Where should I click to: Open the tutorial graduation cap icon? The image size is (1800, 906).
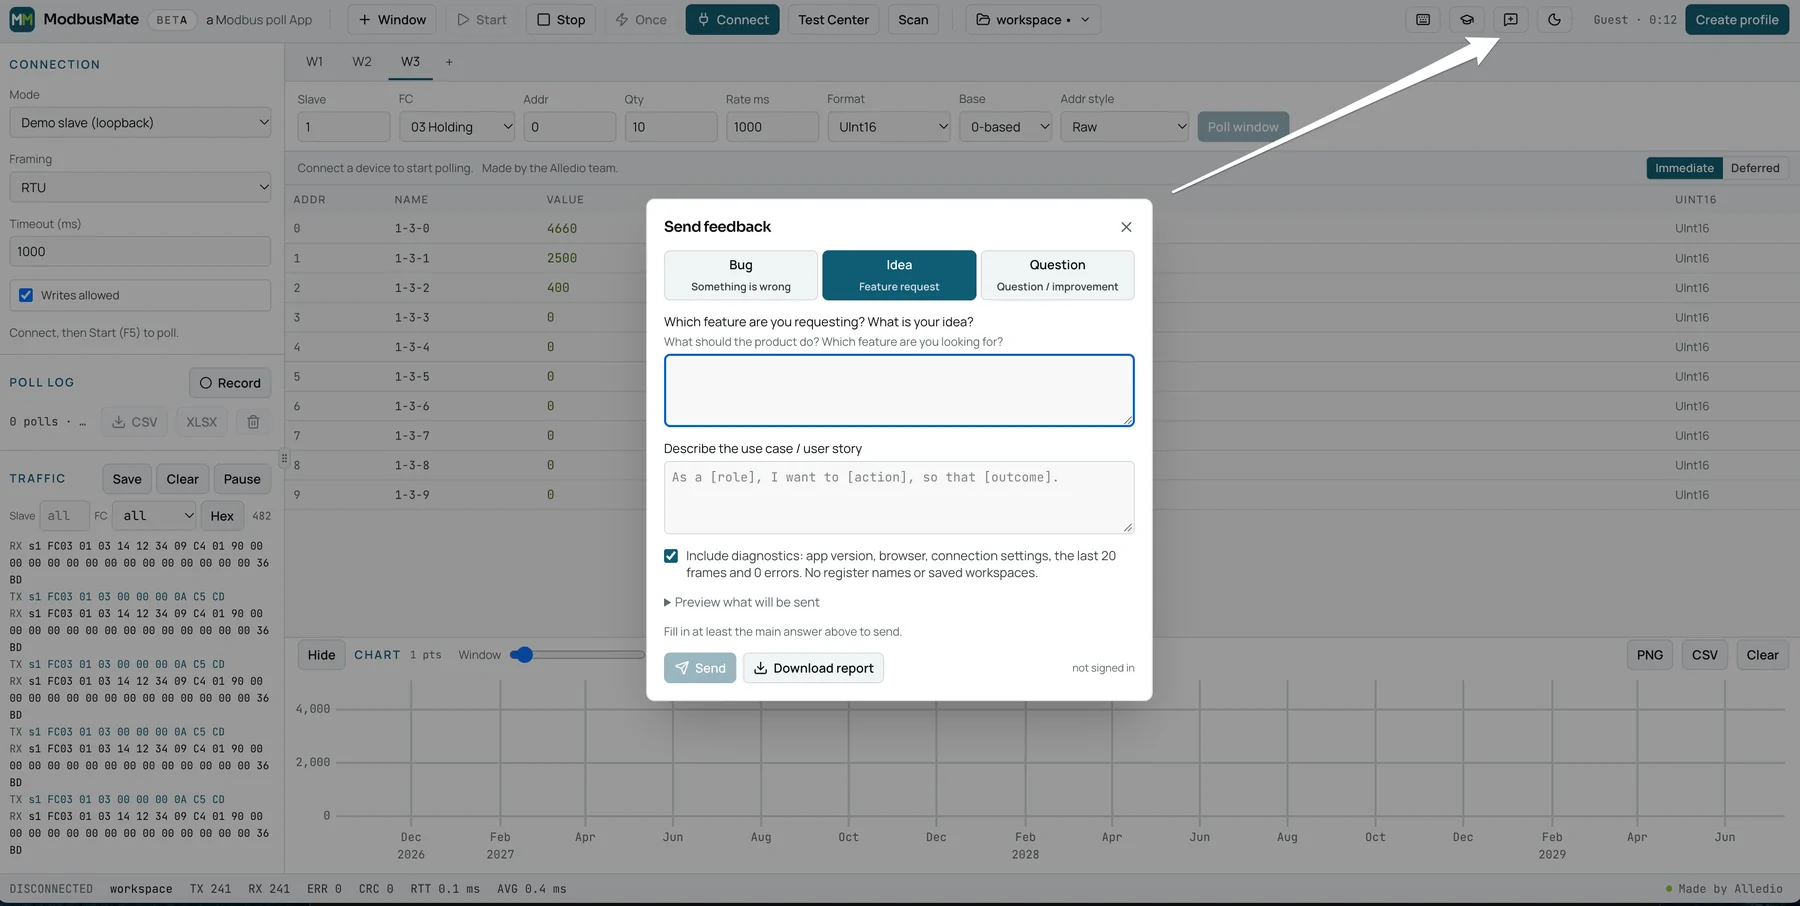(1467, 20)
